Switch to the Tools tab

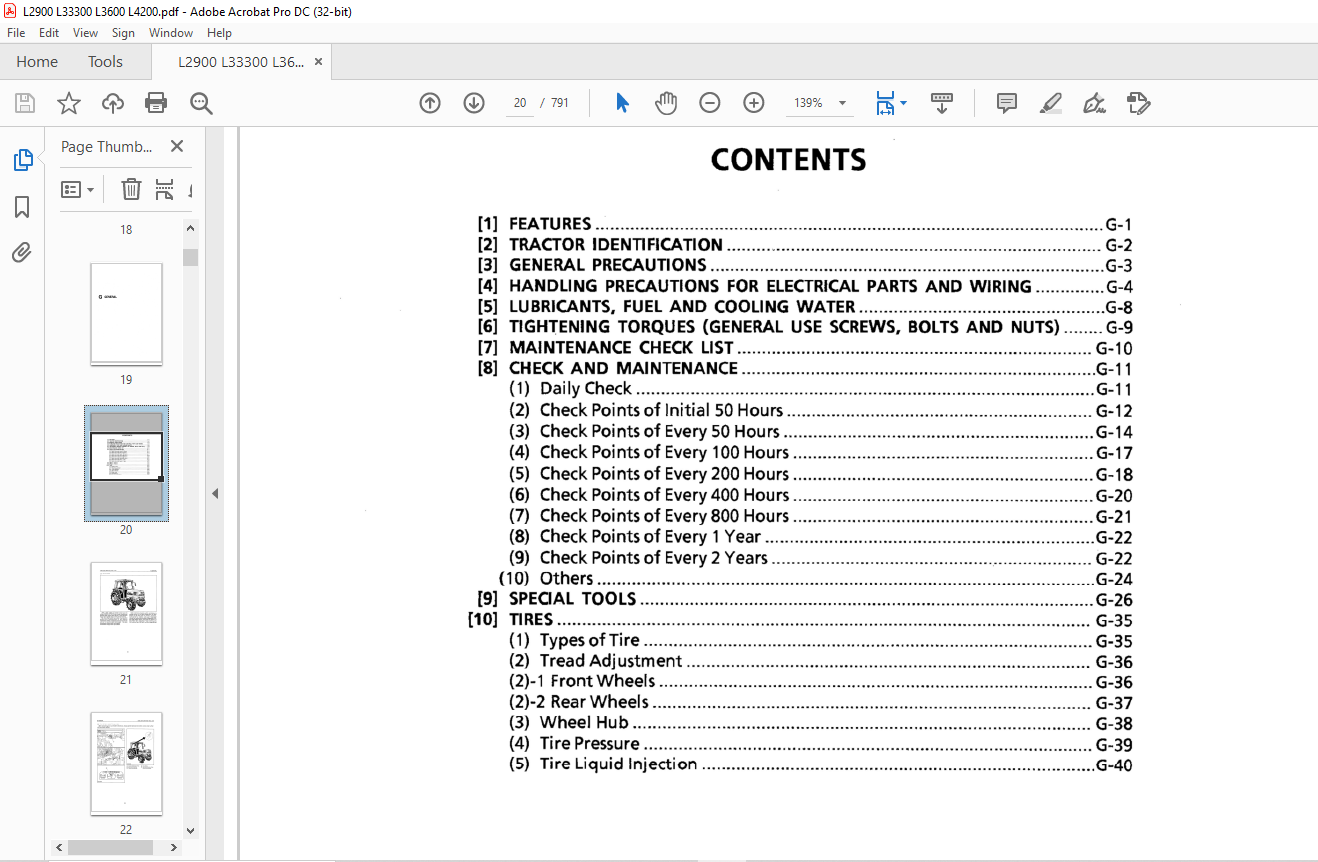pyautogui.click(x=105, y=61)
